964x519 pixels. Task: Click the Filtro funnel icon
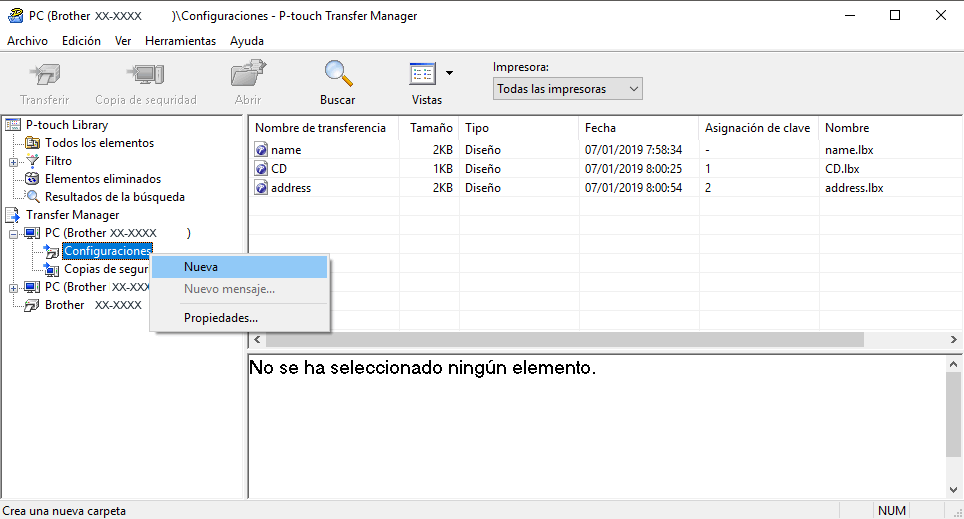point(32,160)
